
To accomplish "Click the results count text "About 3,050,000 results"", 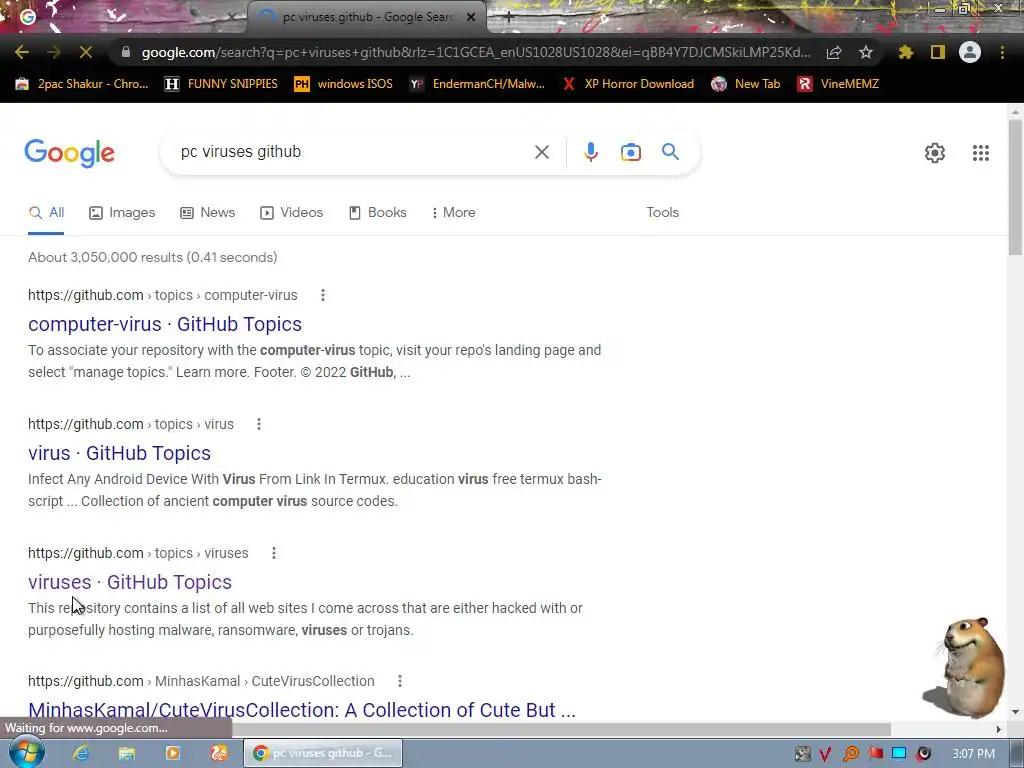I will pyautogui.click(x=105, y=257).
